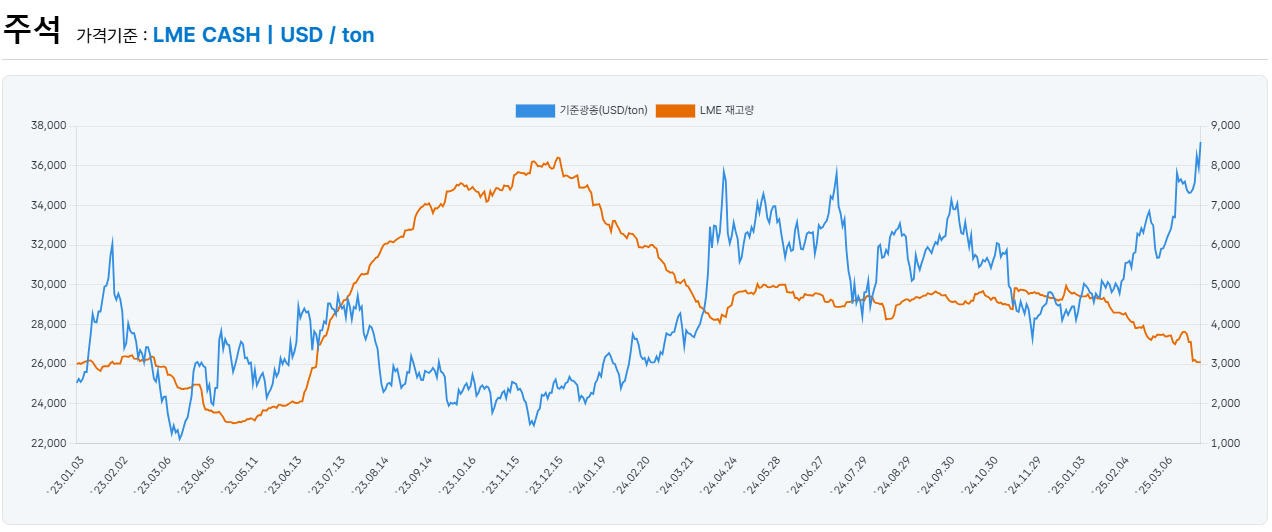The height and width of the screenshot is (532, 1272).
Task: Click the 5,000 right axis label
Action: [x=1225, y=284]
